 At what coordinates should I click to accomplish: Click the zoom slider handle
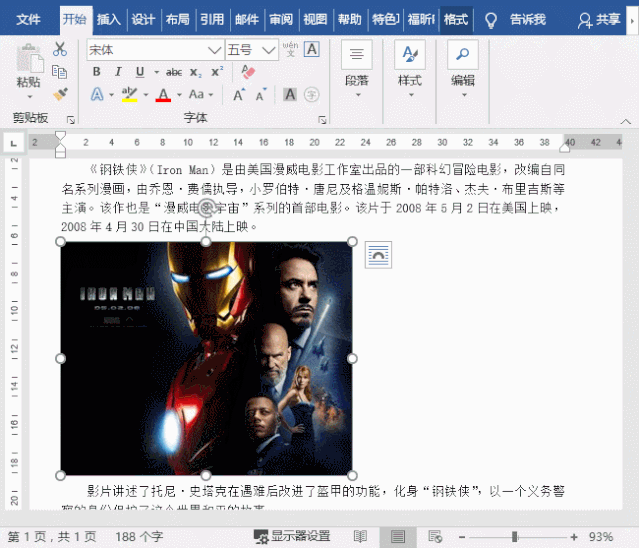point(515,537)
